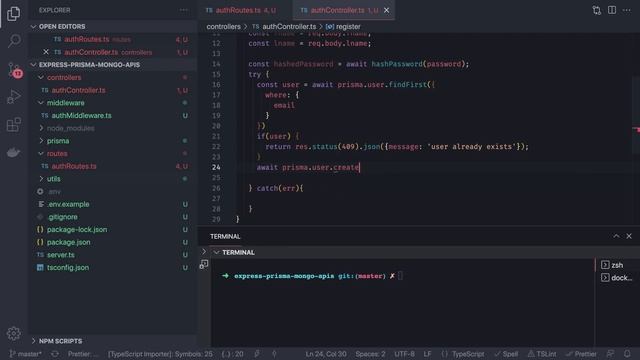Screen dimensions: 640x360
Task: Click Spell checker status item
Action: pos(506,354)
